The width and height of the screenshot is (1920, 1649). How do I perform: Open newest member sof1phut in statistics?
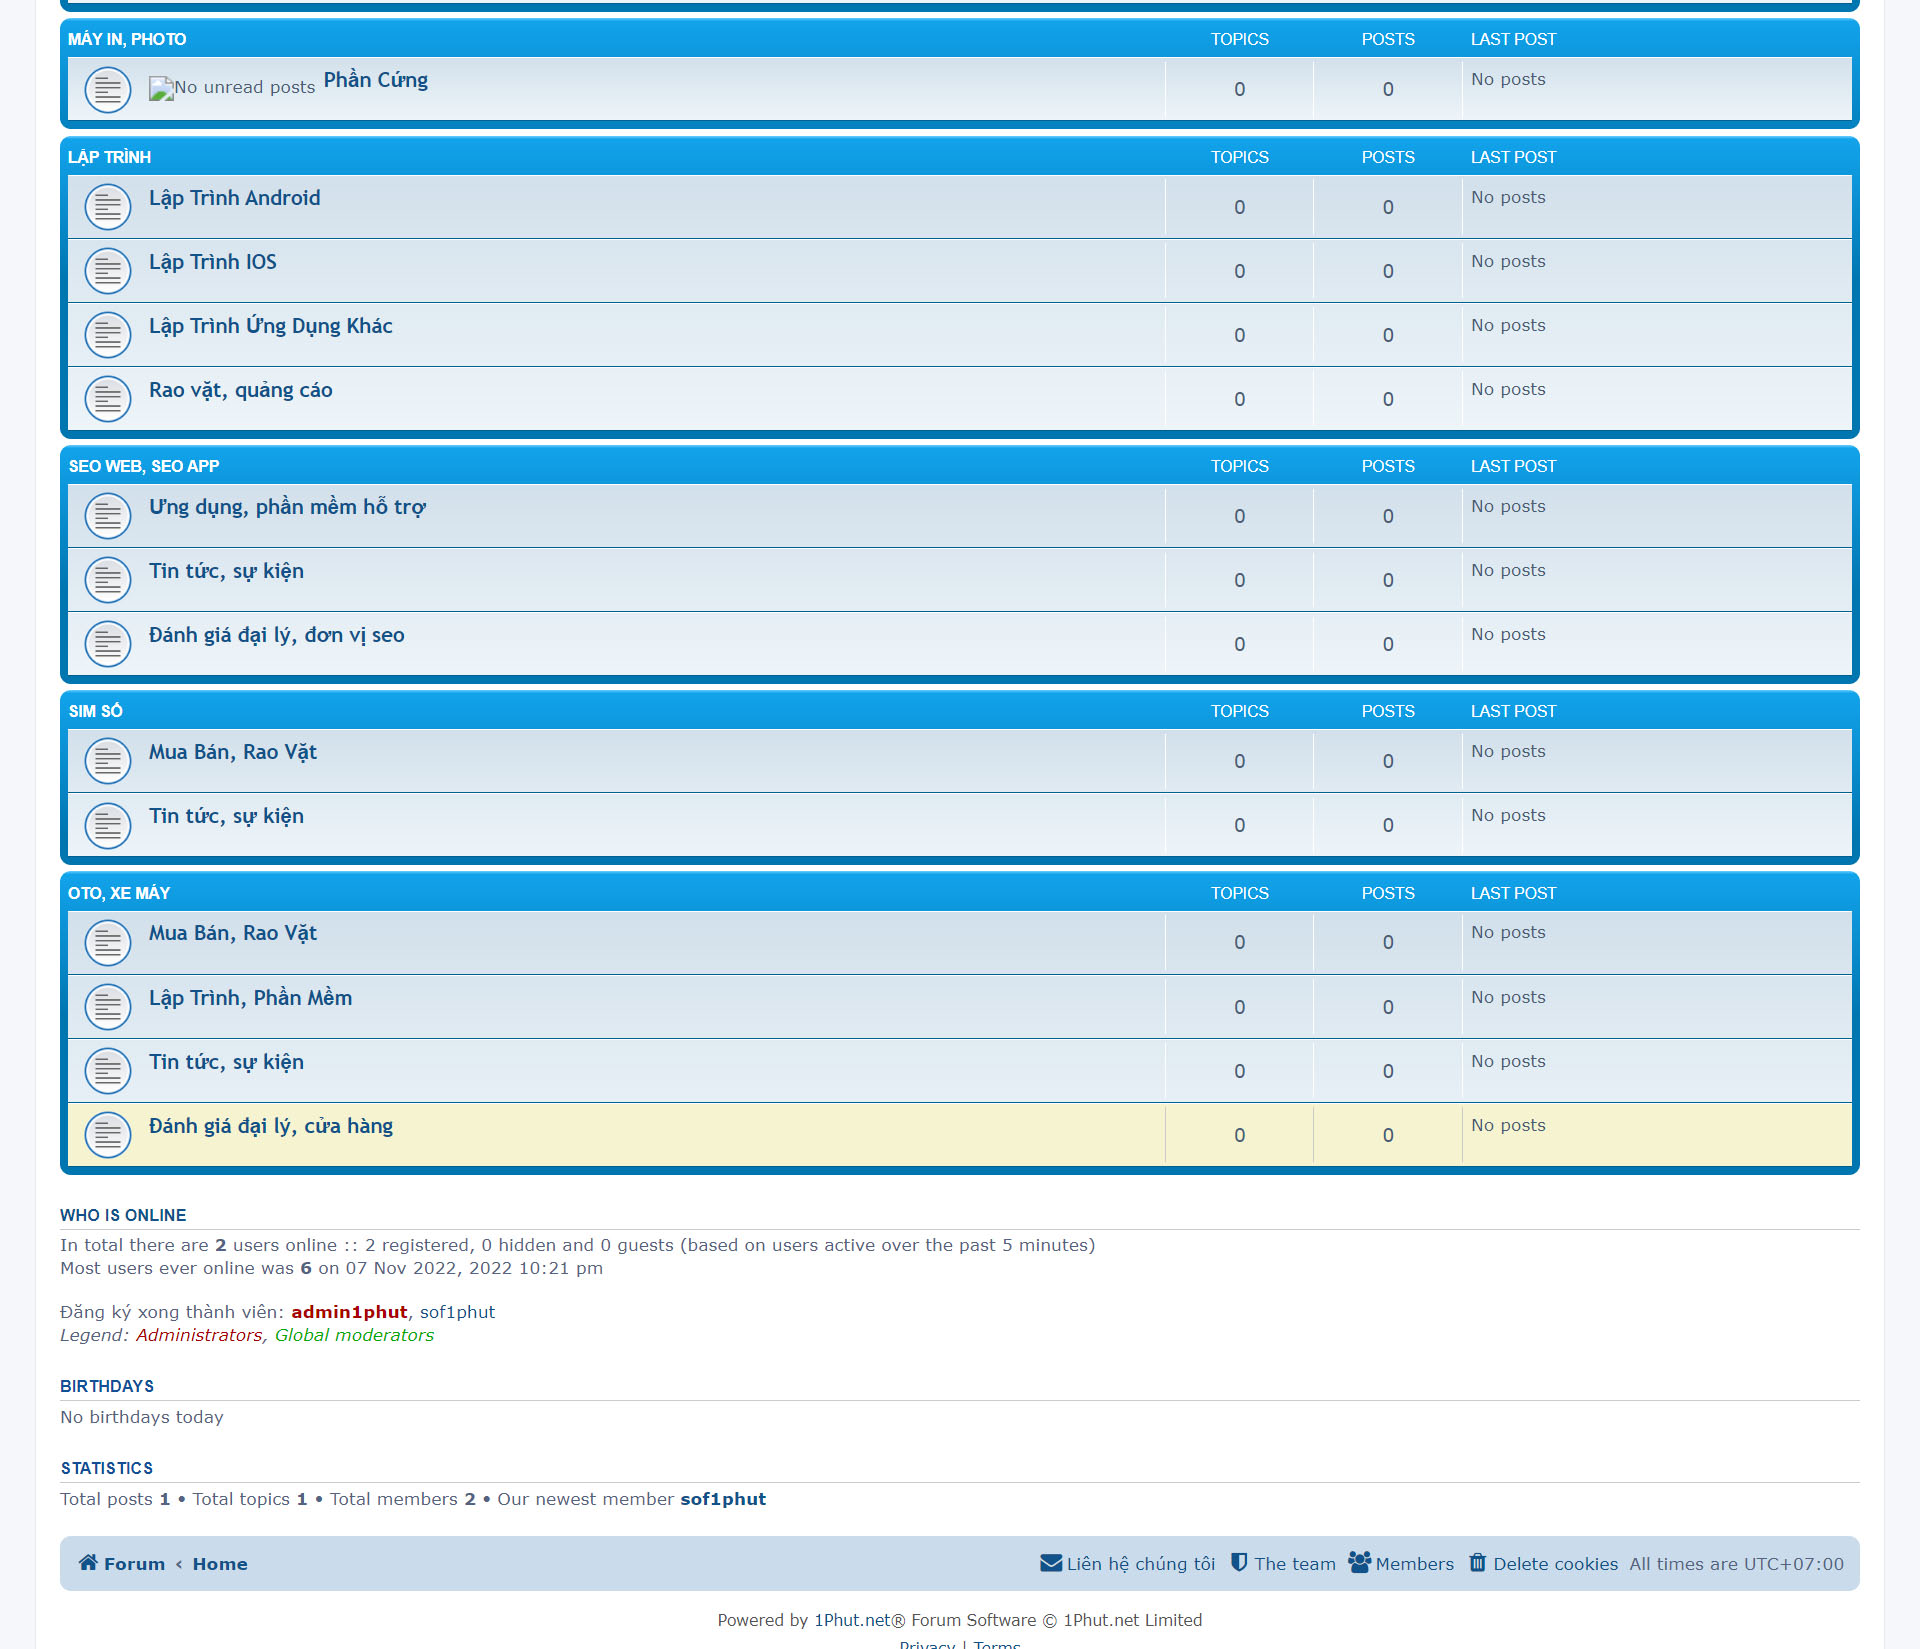point(722,1499)
